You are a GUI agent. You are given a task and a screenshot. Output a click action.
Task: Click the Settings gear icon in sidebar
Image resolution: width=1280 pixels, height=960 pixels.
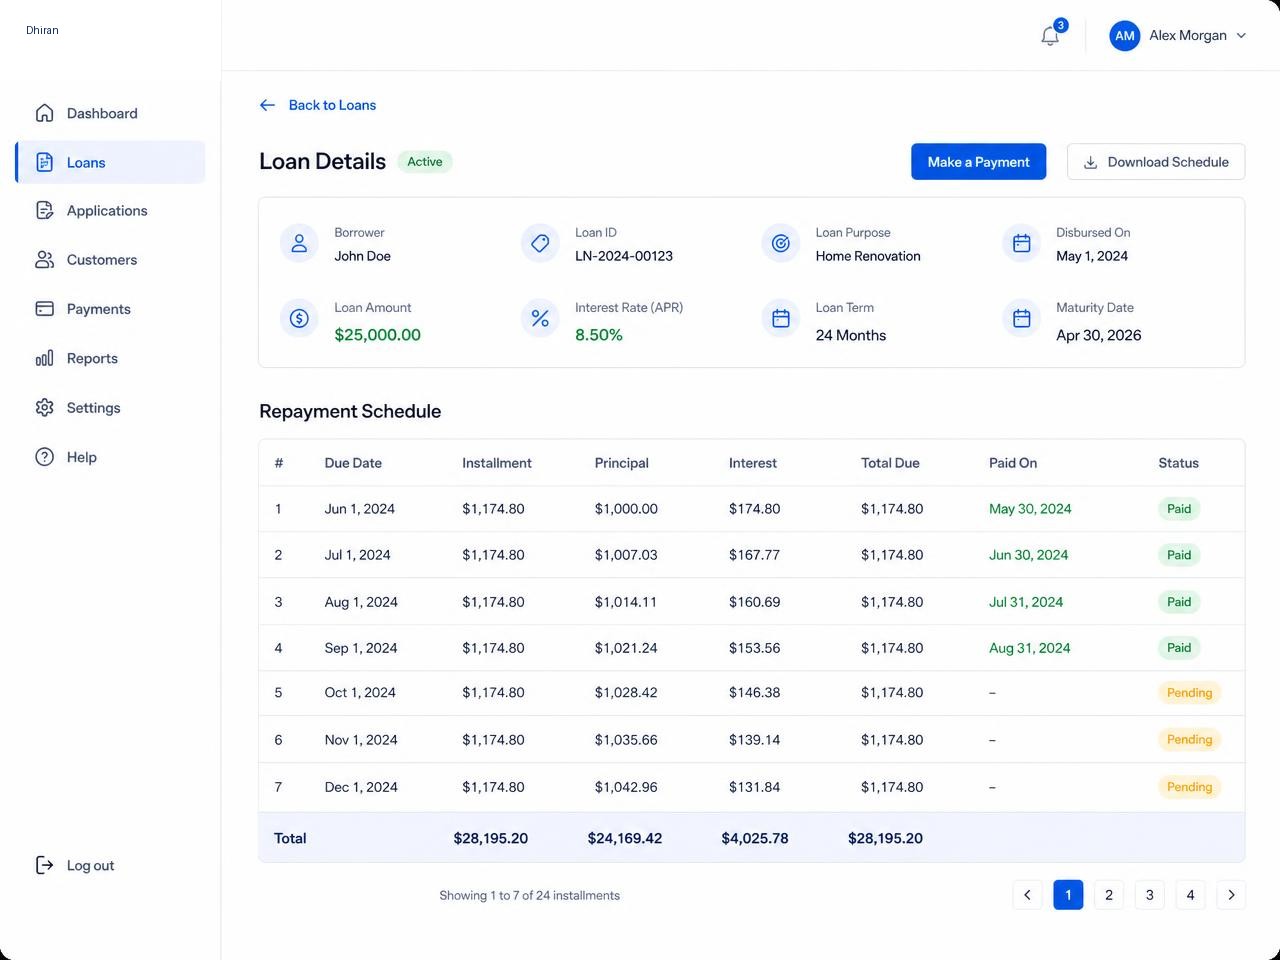pyautogui.click(x=44, y=407)
